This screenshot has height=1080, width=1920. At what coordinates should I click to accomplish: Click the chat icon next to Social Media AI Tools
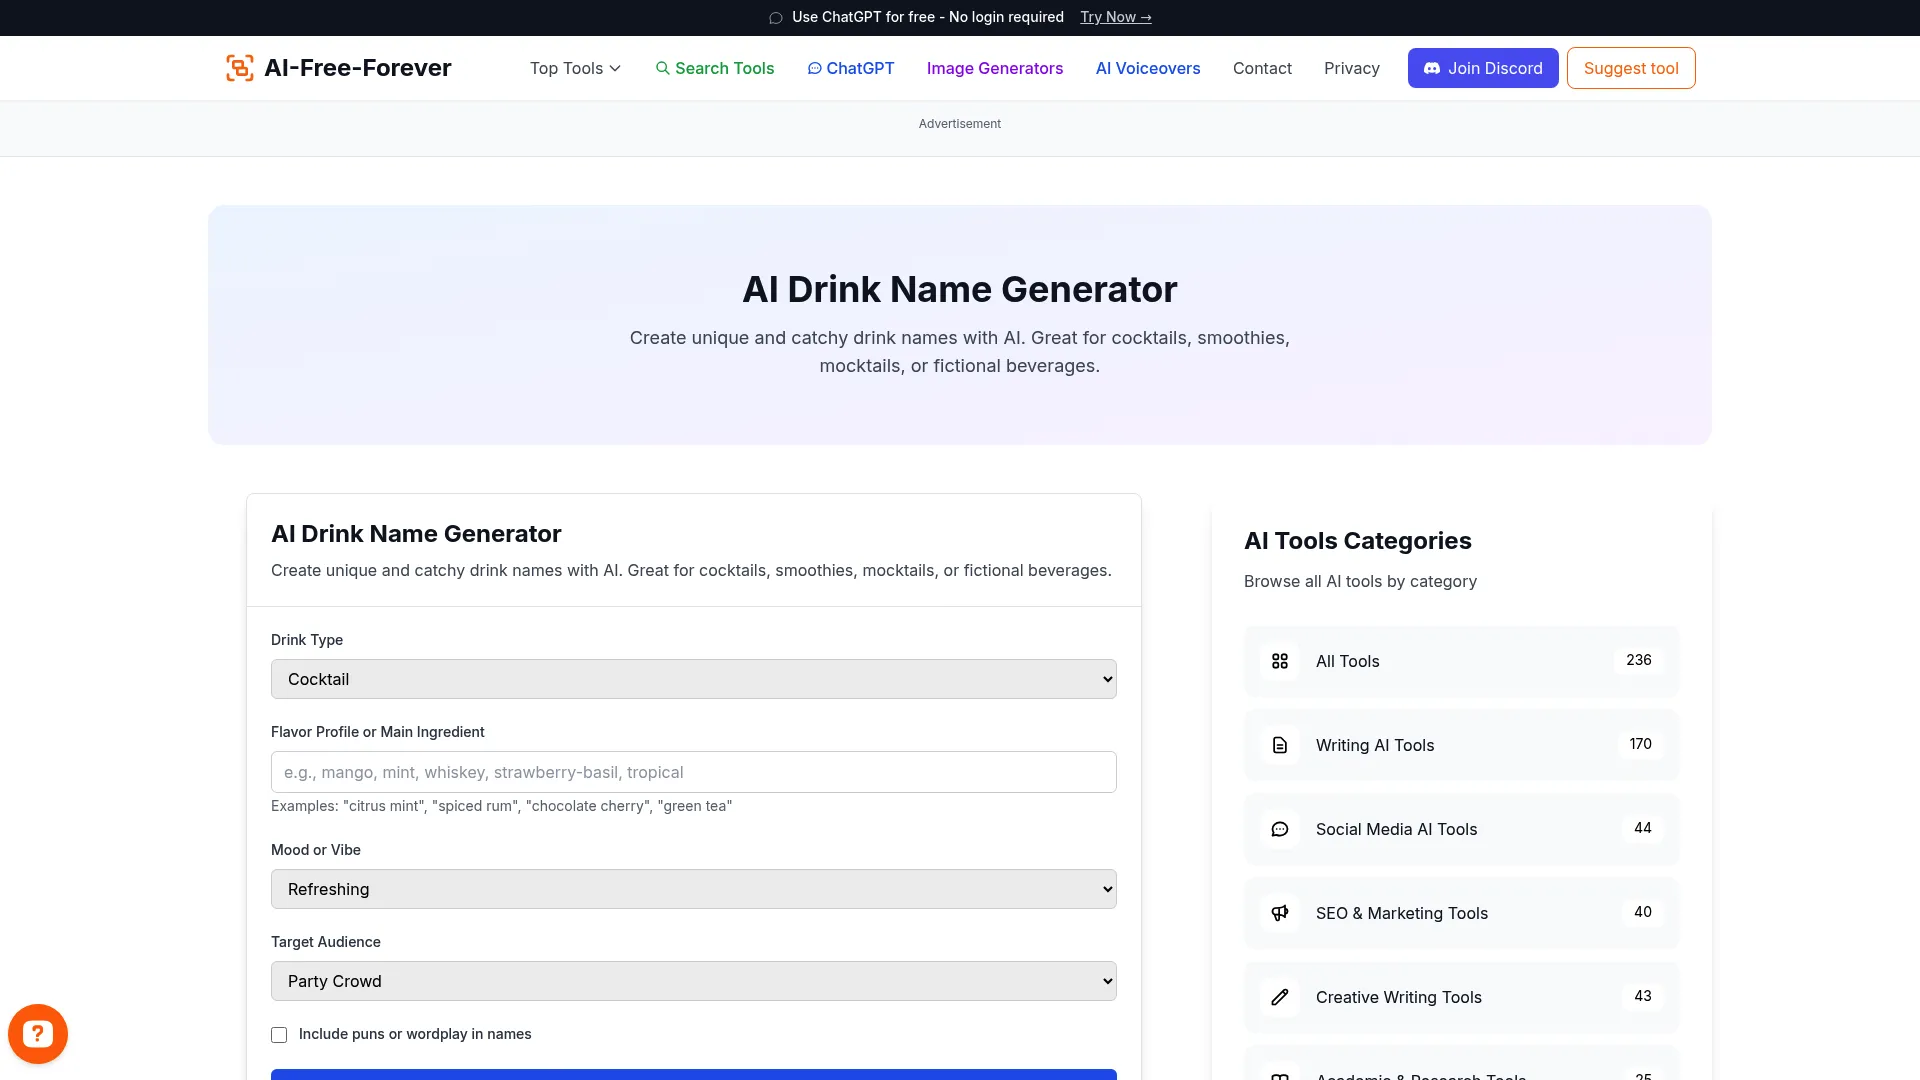[1280, 829]
